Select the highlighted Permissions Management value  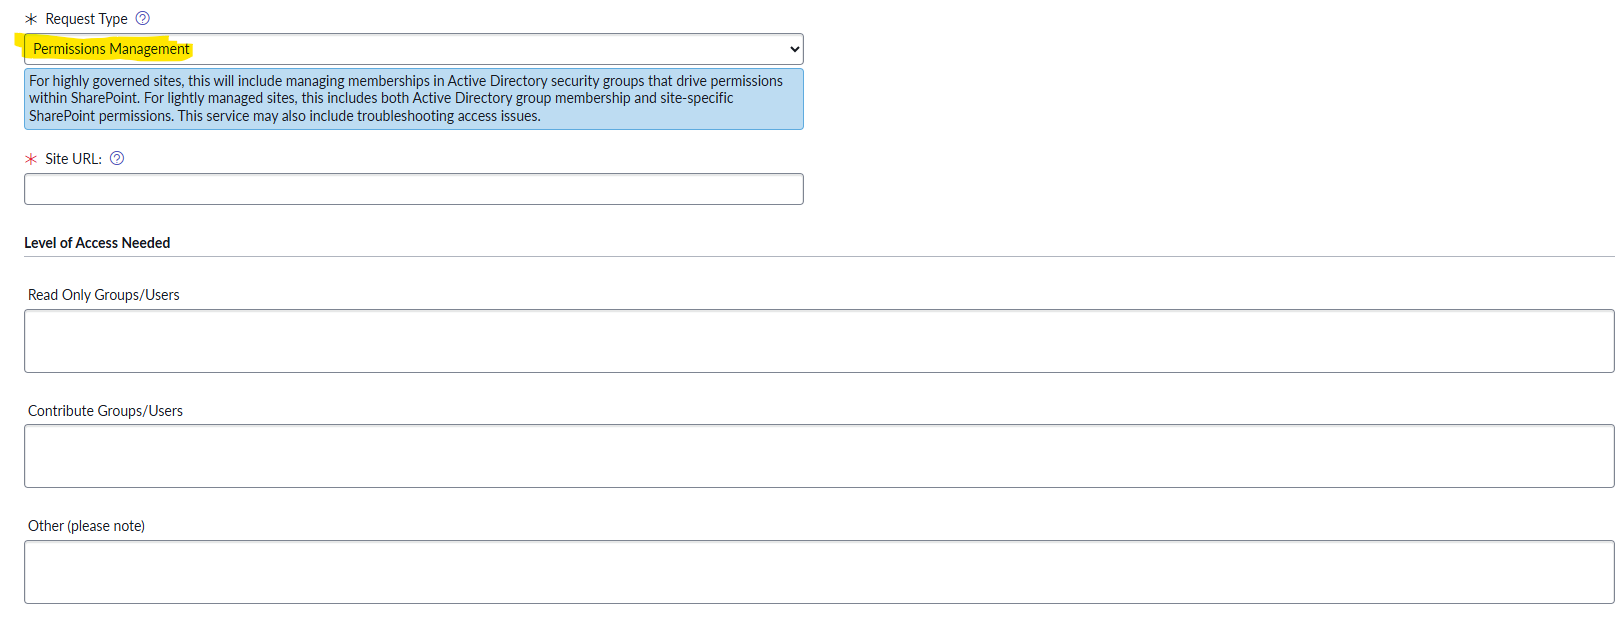111,49
